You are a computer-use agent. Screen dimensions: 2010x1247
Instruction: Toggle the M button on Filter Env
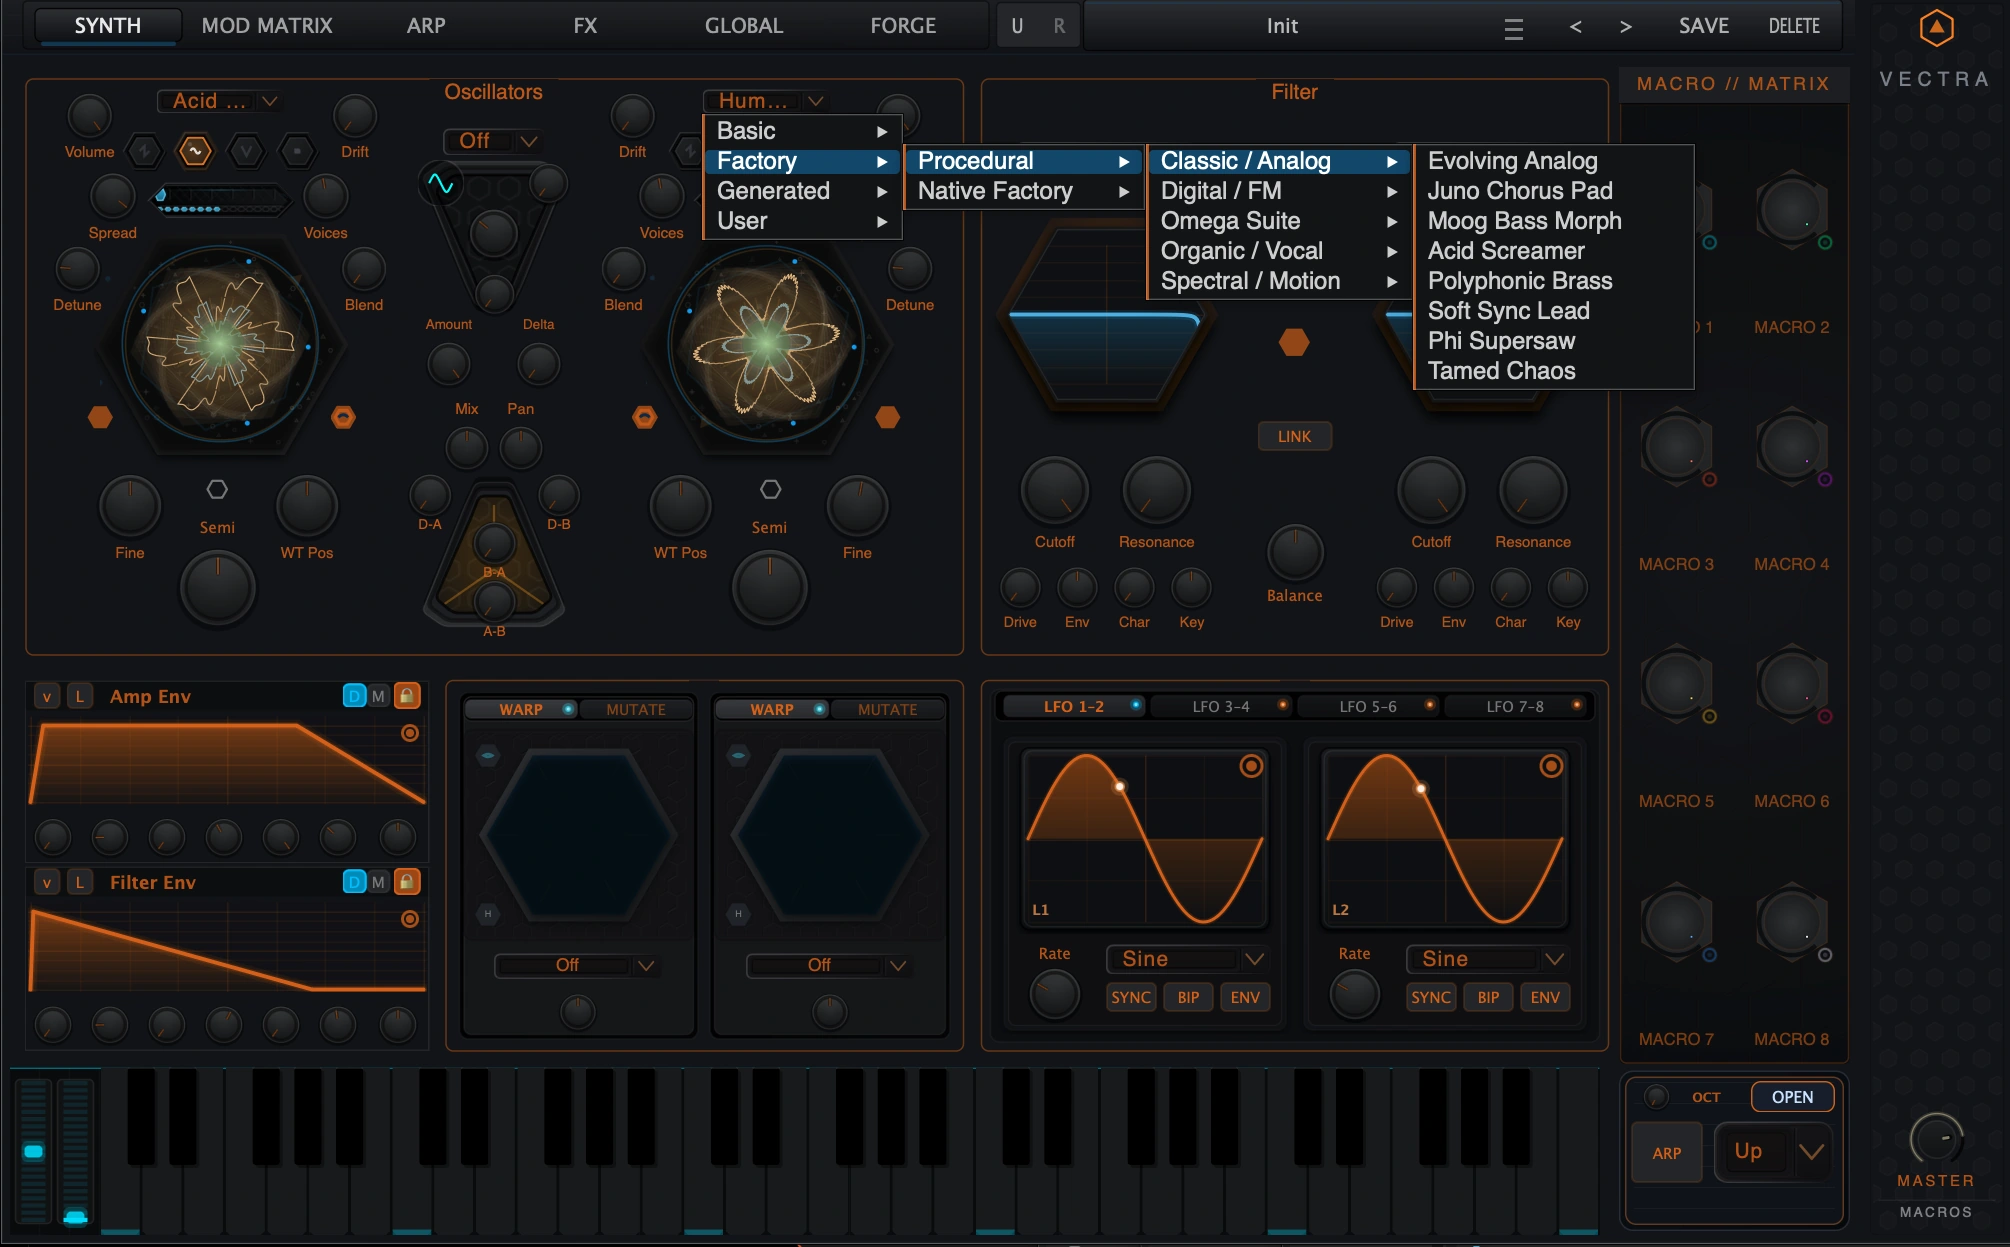tap(378, 882)
